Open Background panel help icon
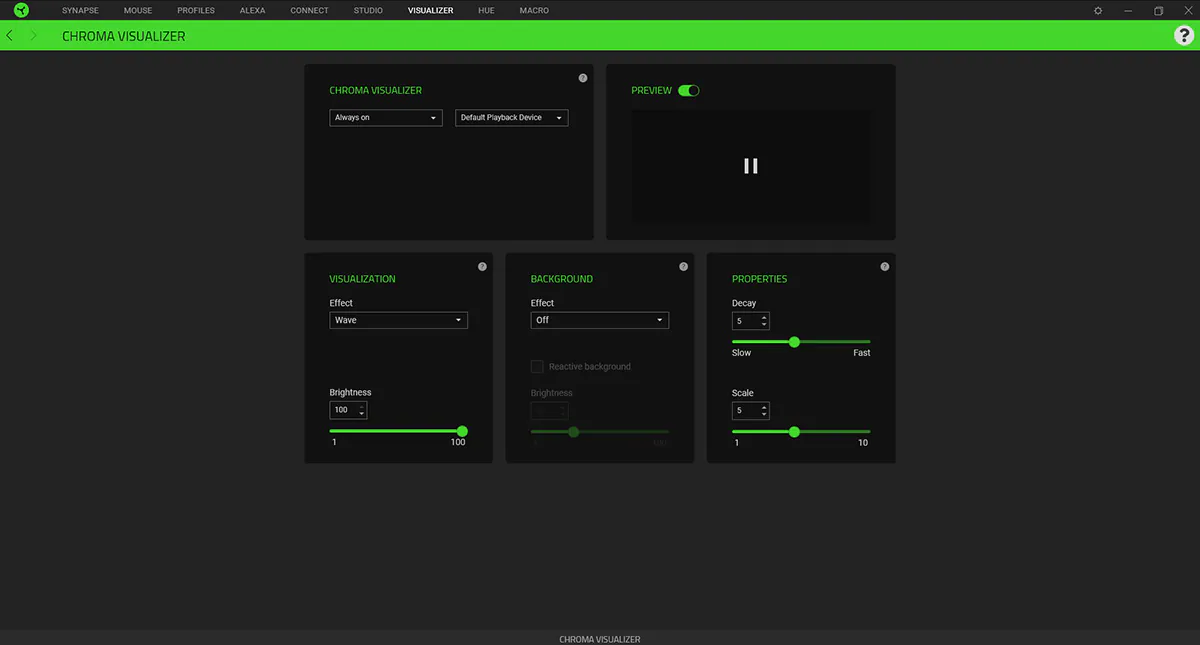 [684, 267]
